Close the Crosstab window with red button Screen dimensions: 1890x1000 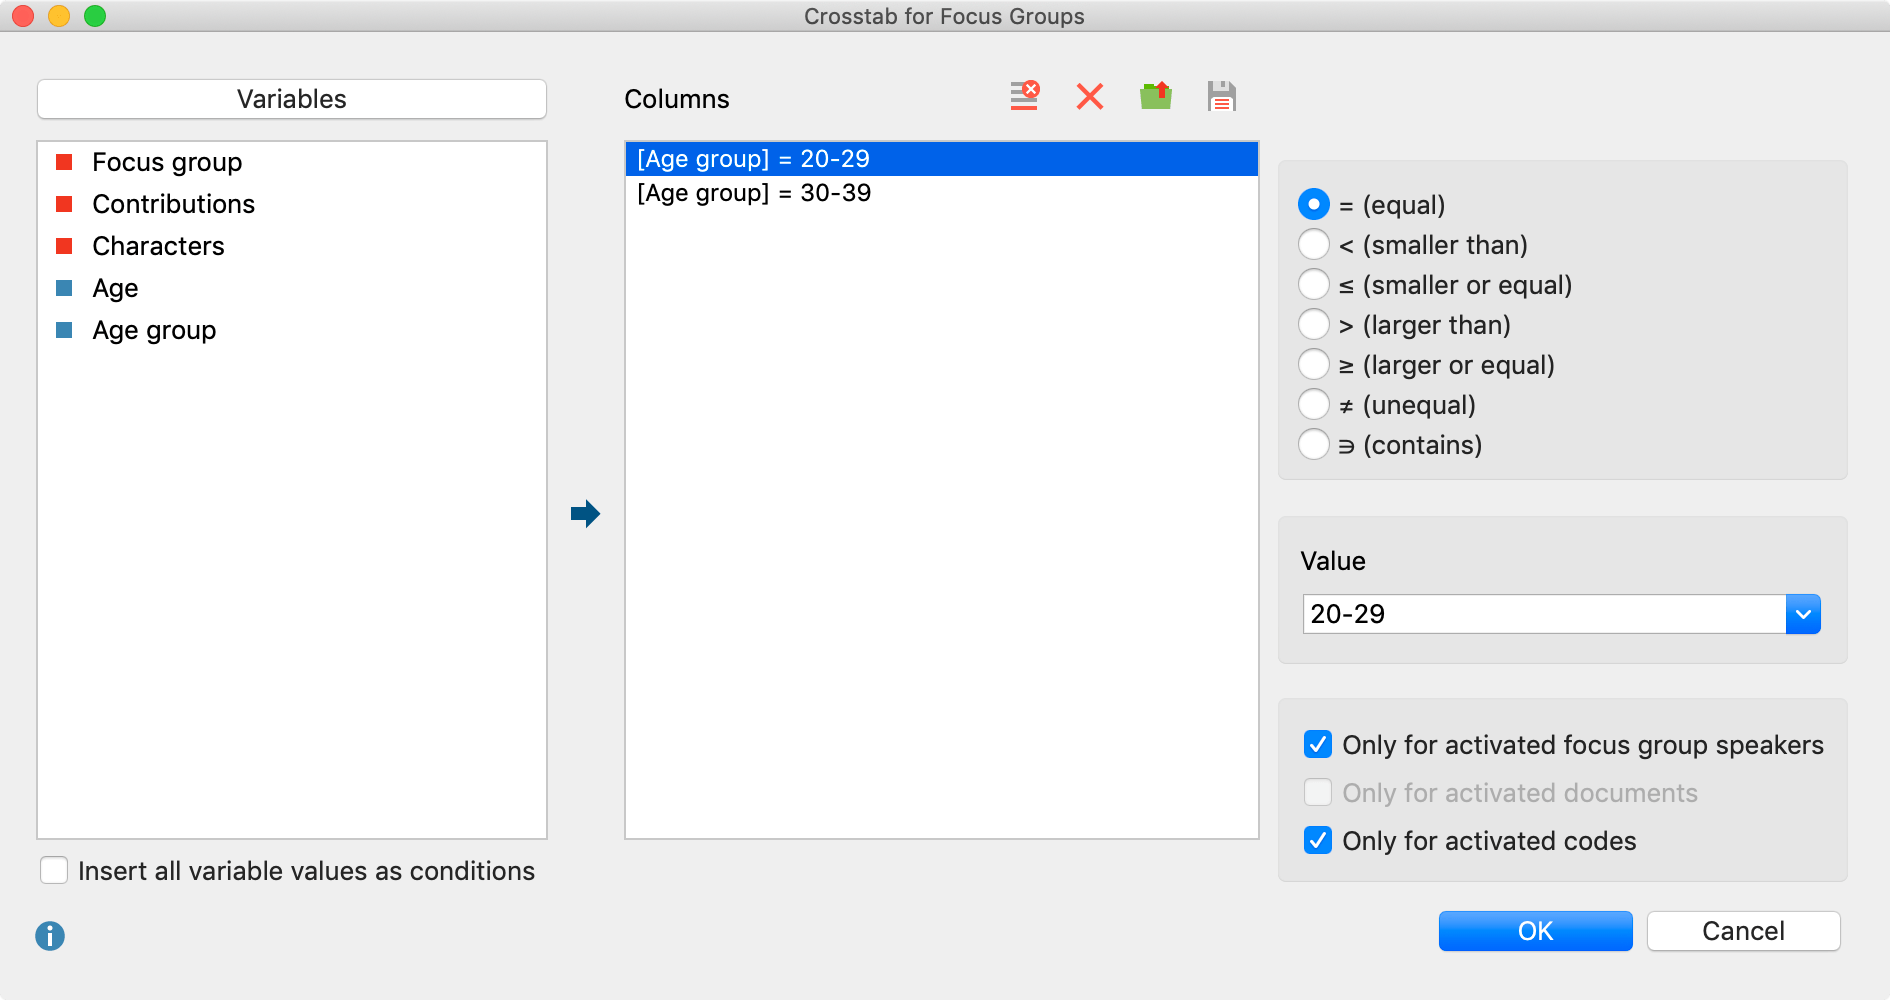click(x=23, y=16)
